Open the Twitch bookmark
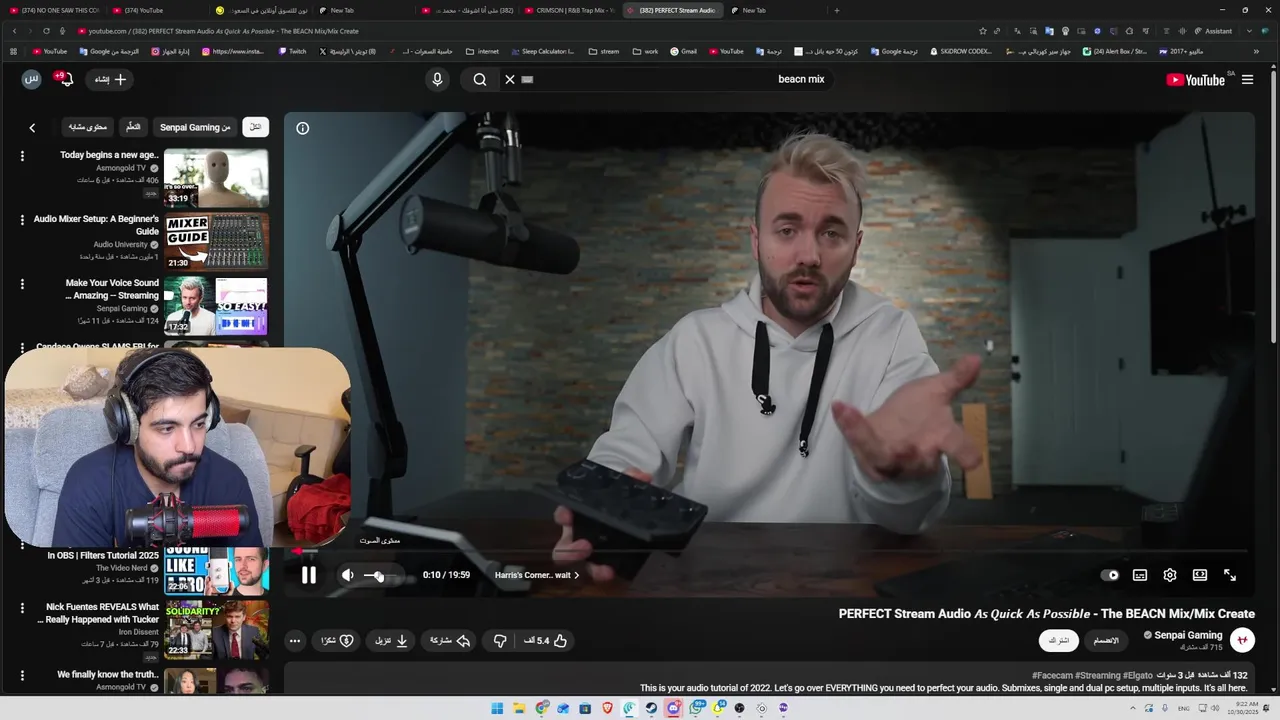The width and height of the screenshot is (1280, 720). click(x=292, y=51)
